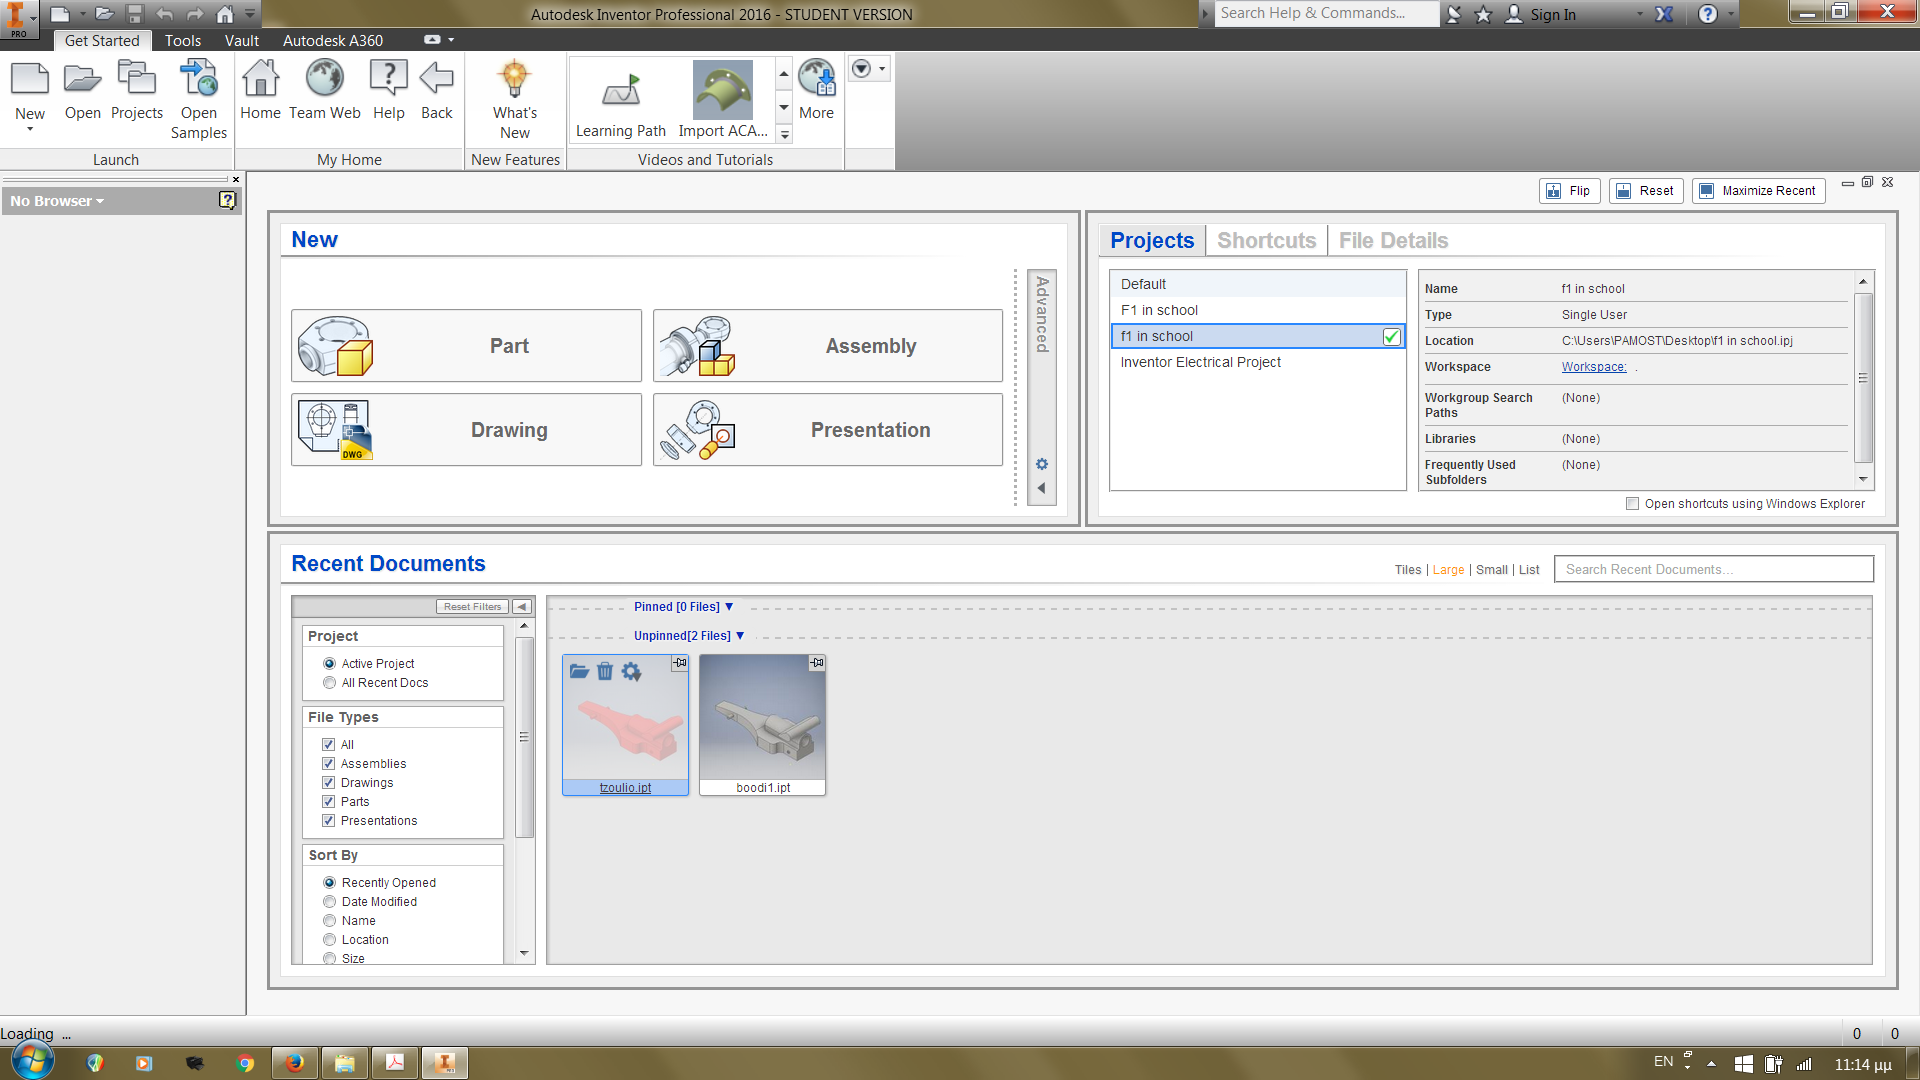Remove tzoulio.ipt using trash icon
The height and width of the screenshot is (1080, 1920).
(x=605, y=671)
